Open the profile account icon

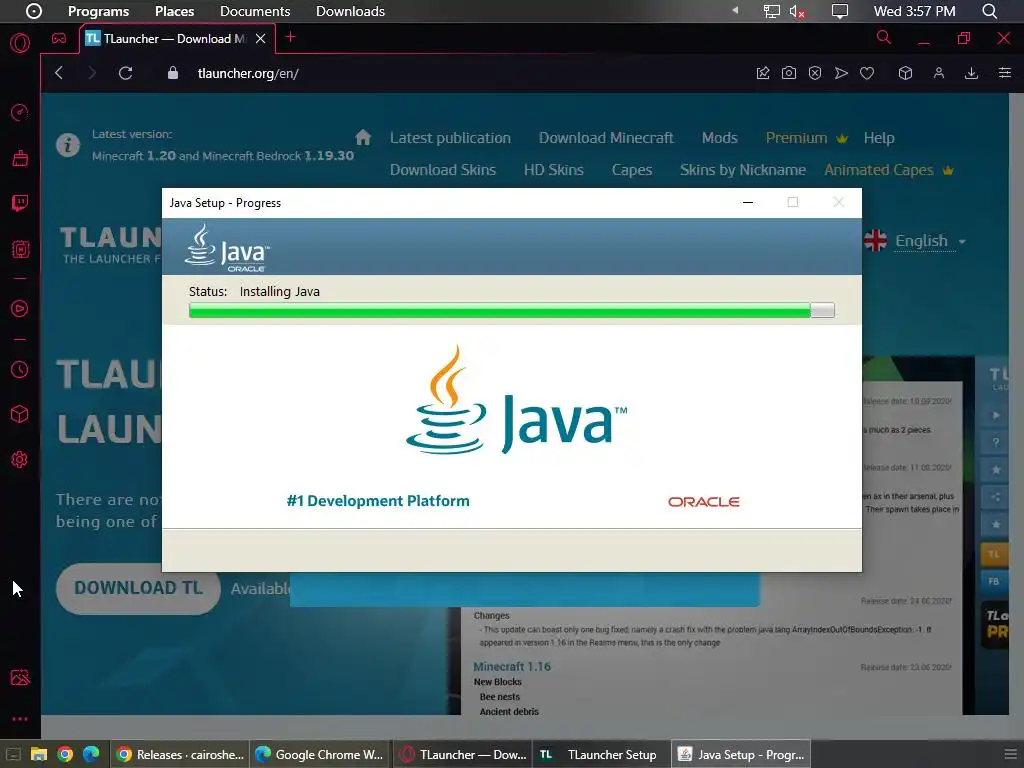[x=938, y=73]
